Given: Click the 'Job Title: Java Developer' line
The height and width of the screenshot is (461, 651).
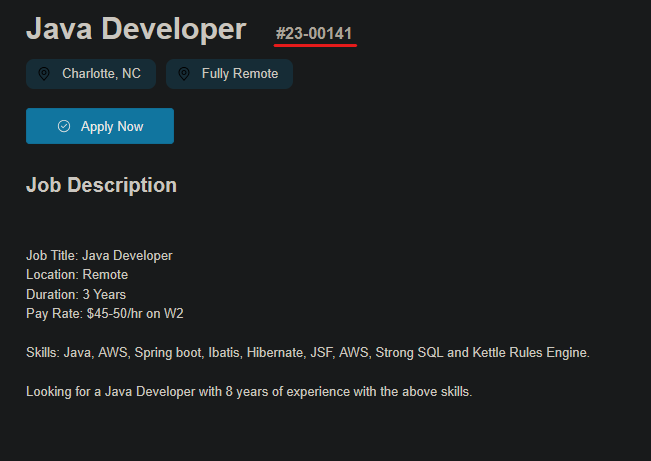Looking at the screenshot, I should (x=99, y=255).
